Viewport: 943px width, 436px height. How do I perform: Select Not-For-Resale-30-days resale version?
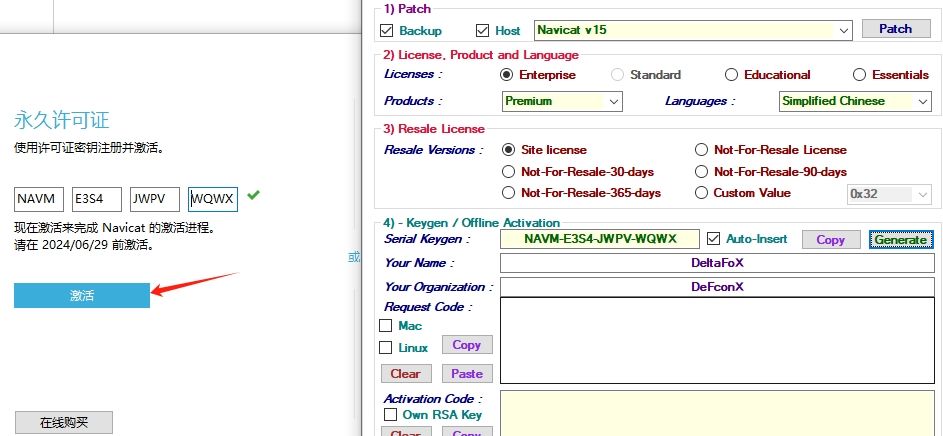509,171
